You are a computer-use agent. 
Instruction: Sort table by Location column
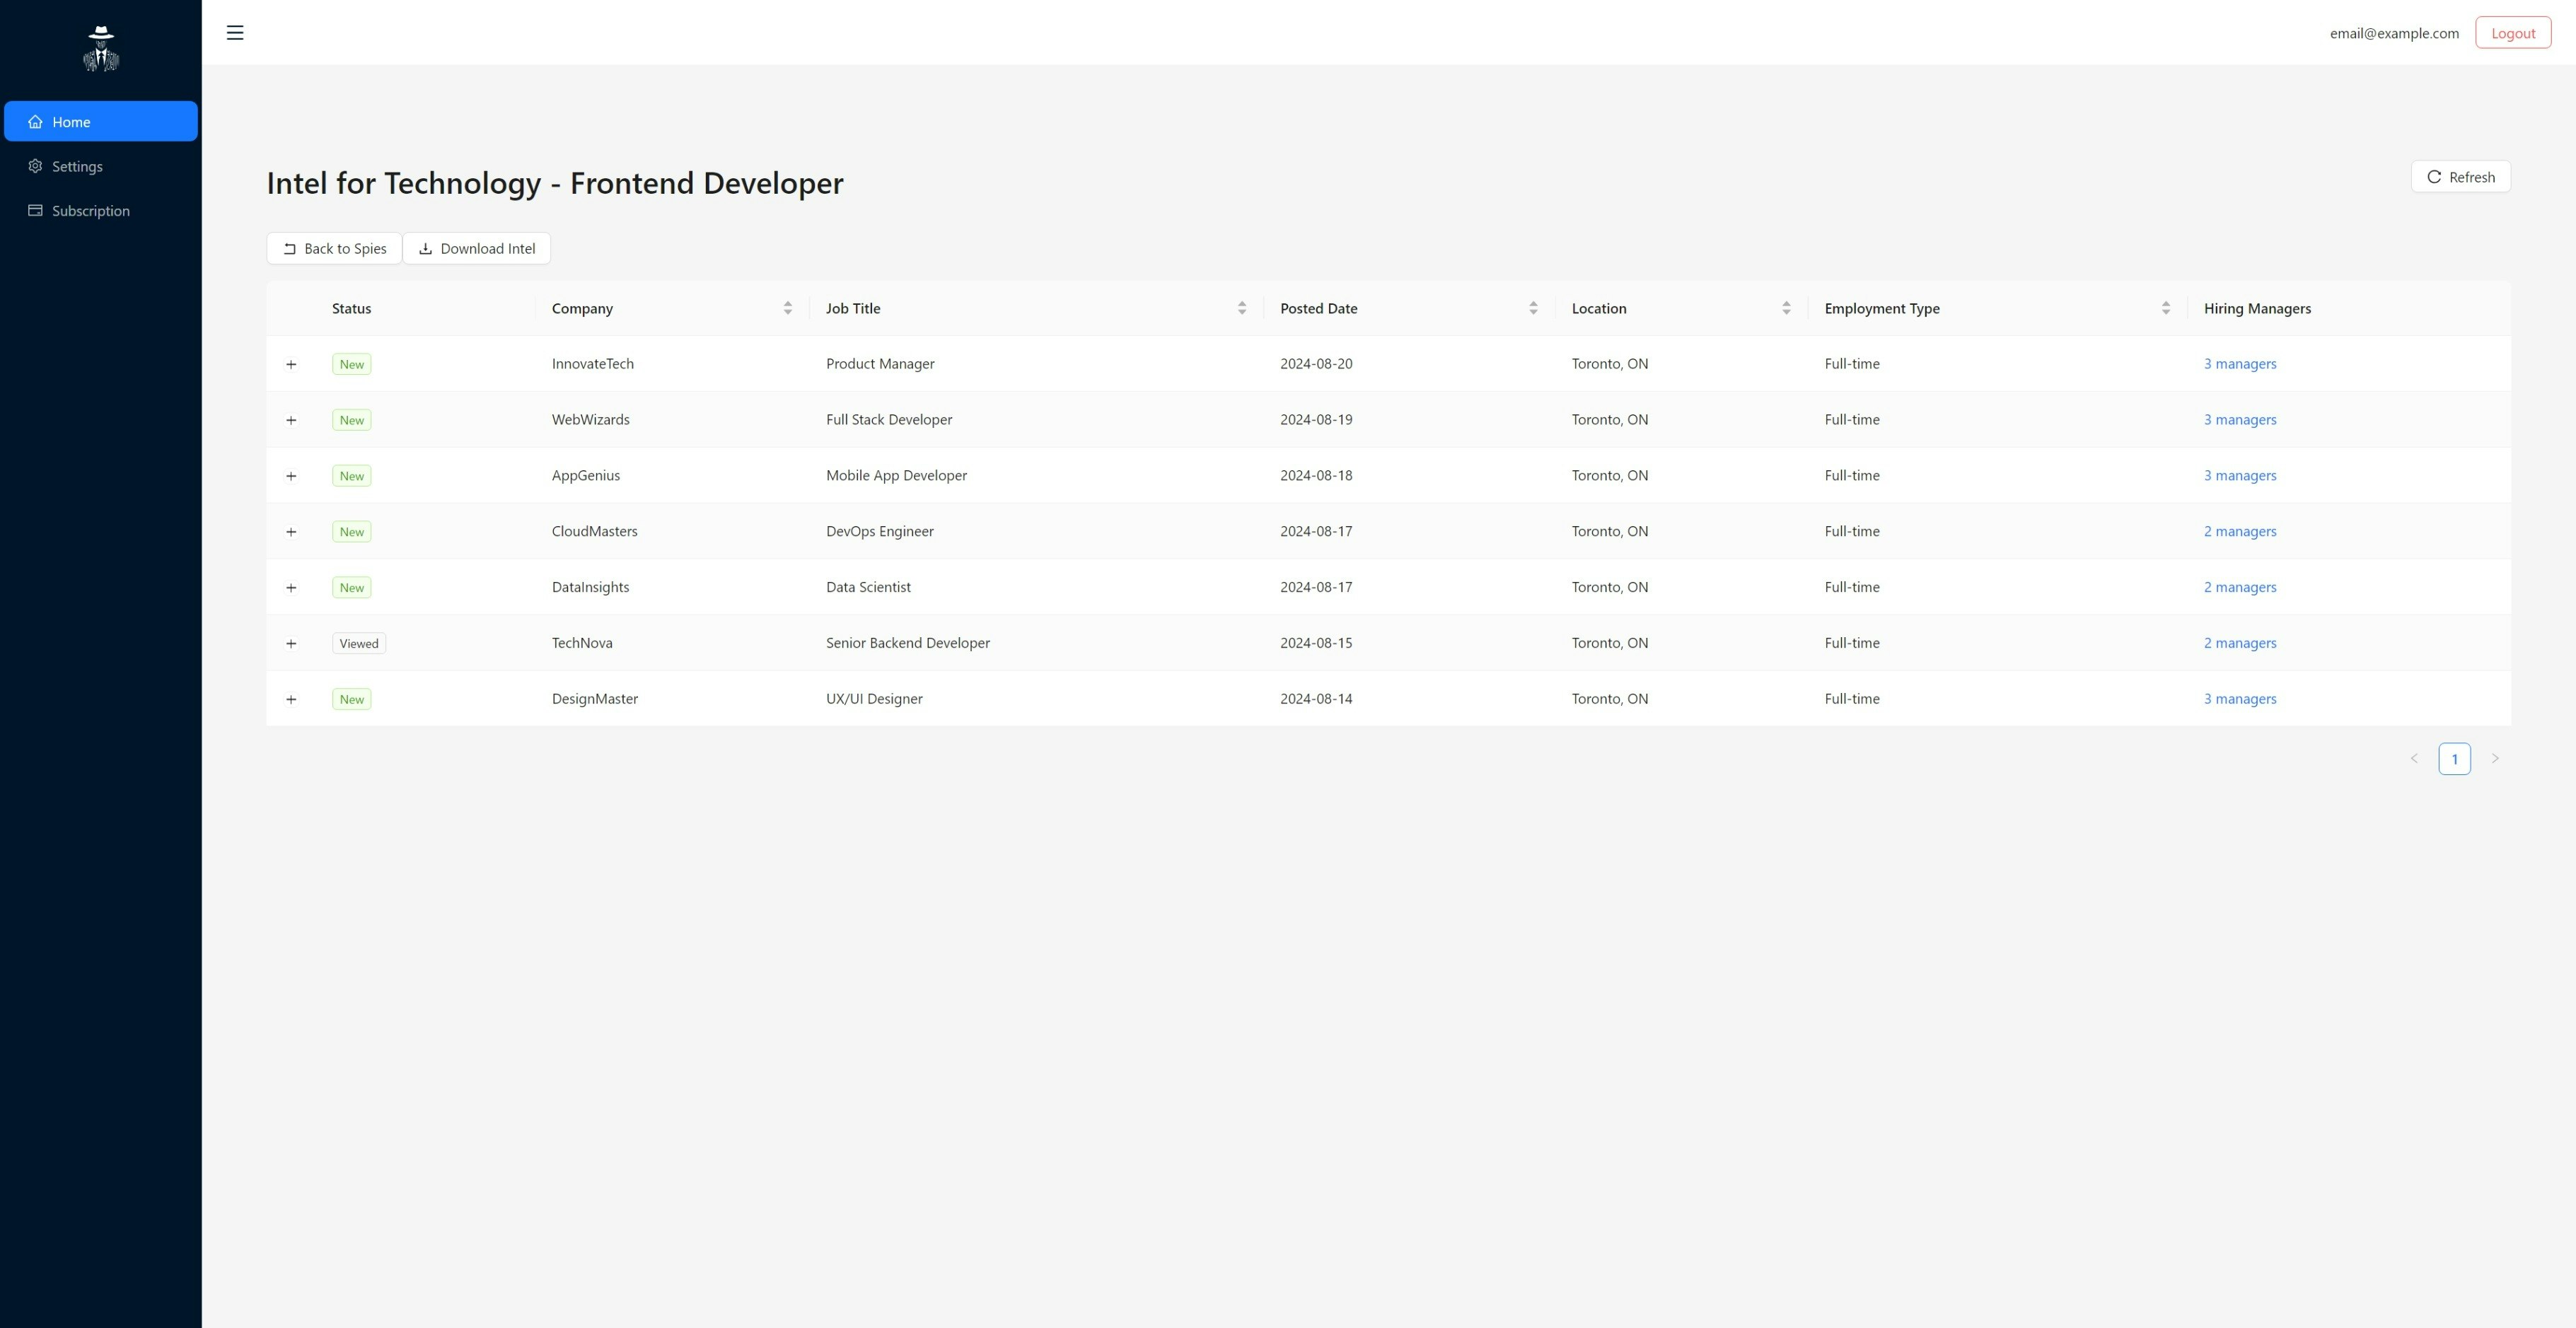[1682, 308]
